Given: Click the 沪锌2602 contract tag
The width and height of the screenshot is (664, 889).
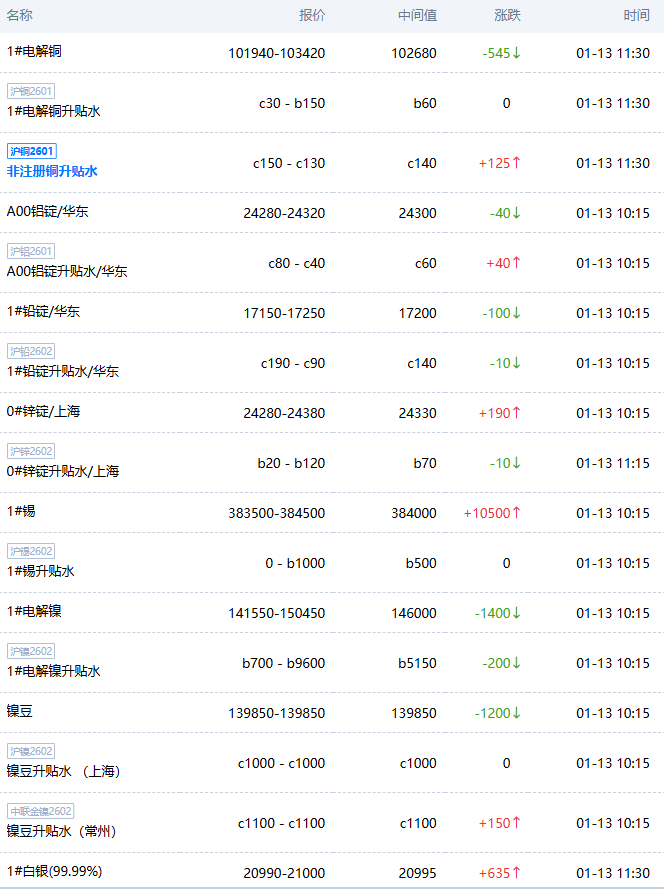Looking at the screenshot, I should pyautogui.click(x=31, y=451).
